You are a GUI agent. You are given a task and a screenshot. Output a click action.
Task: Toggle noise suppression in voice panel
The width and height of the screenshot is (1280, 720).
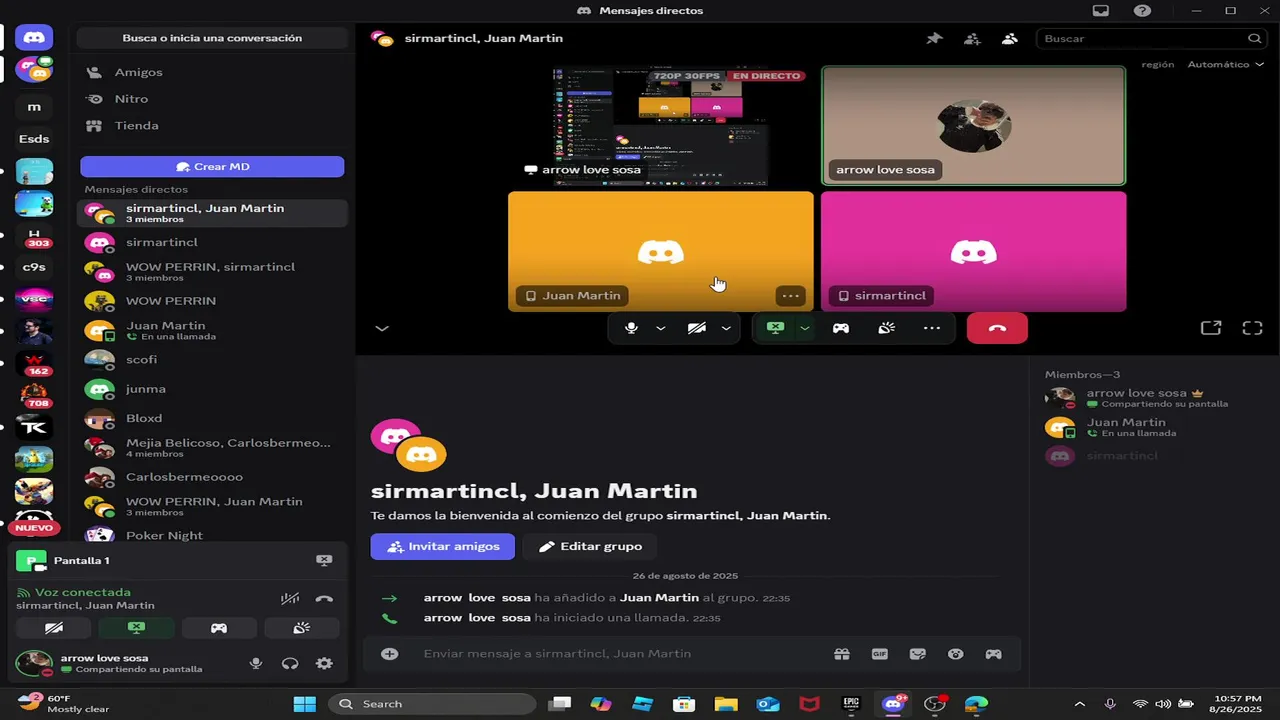pyautogui.click(x=290, y=599)
